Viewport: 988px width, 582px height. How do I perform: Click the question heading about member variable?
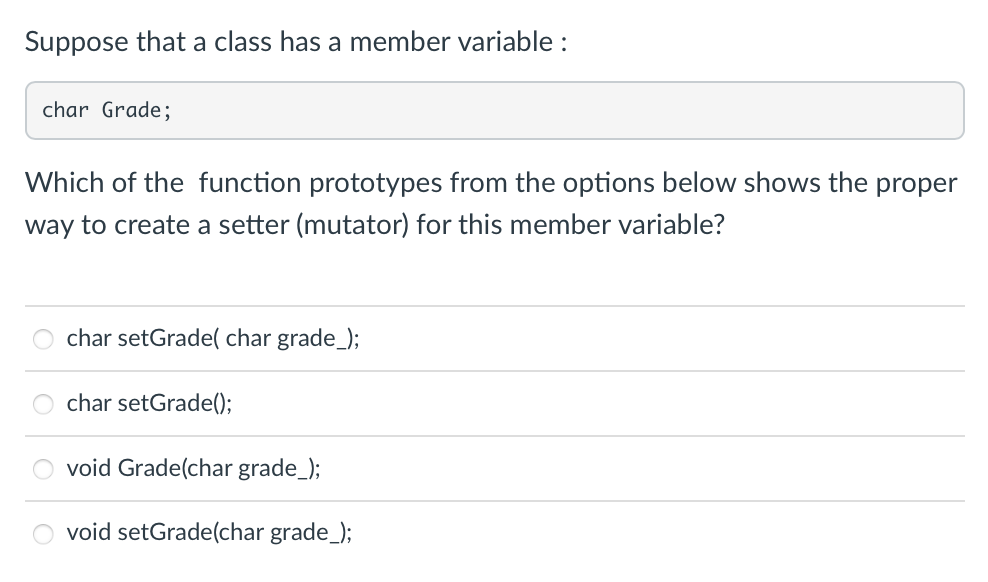point(295,42)
